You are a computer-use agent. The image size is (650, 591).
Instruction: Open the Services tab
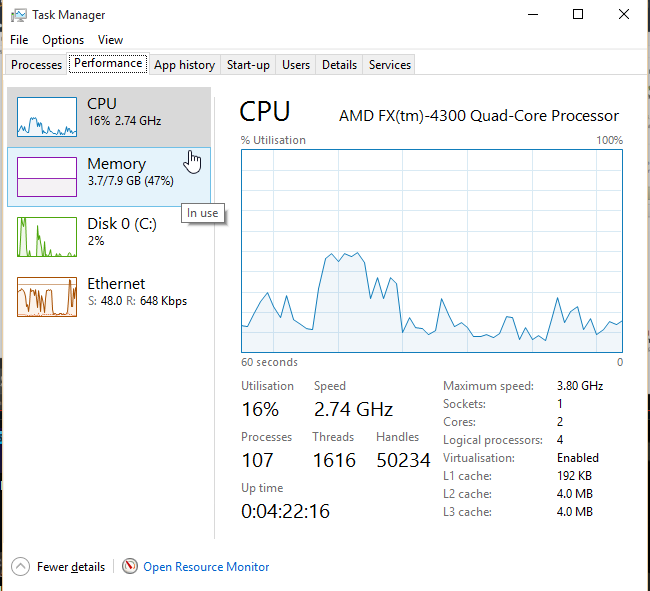click(x=390, y=65)
